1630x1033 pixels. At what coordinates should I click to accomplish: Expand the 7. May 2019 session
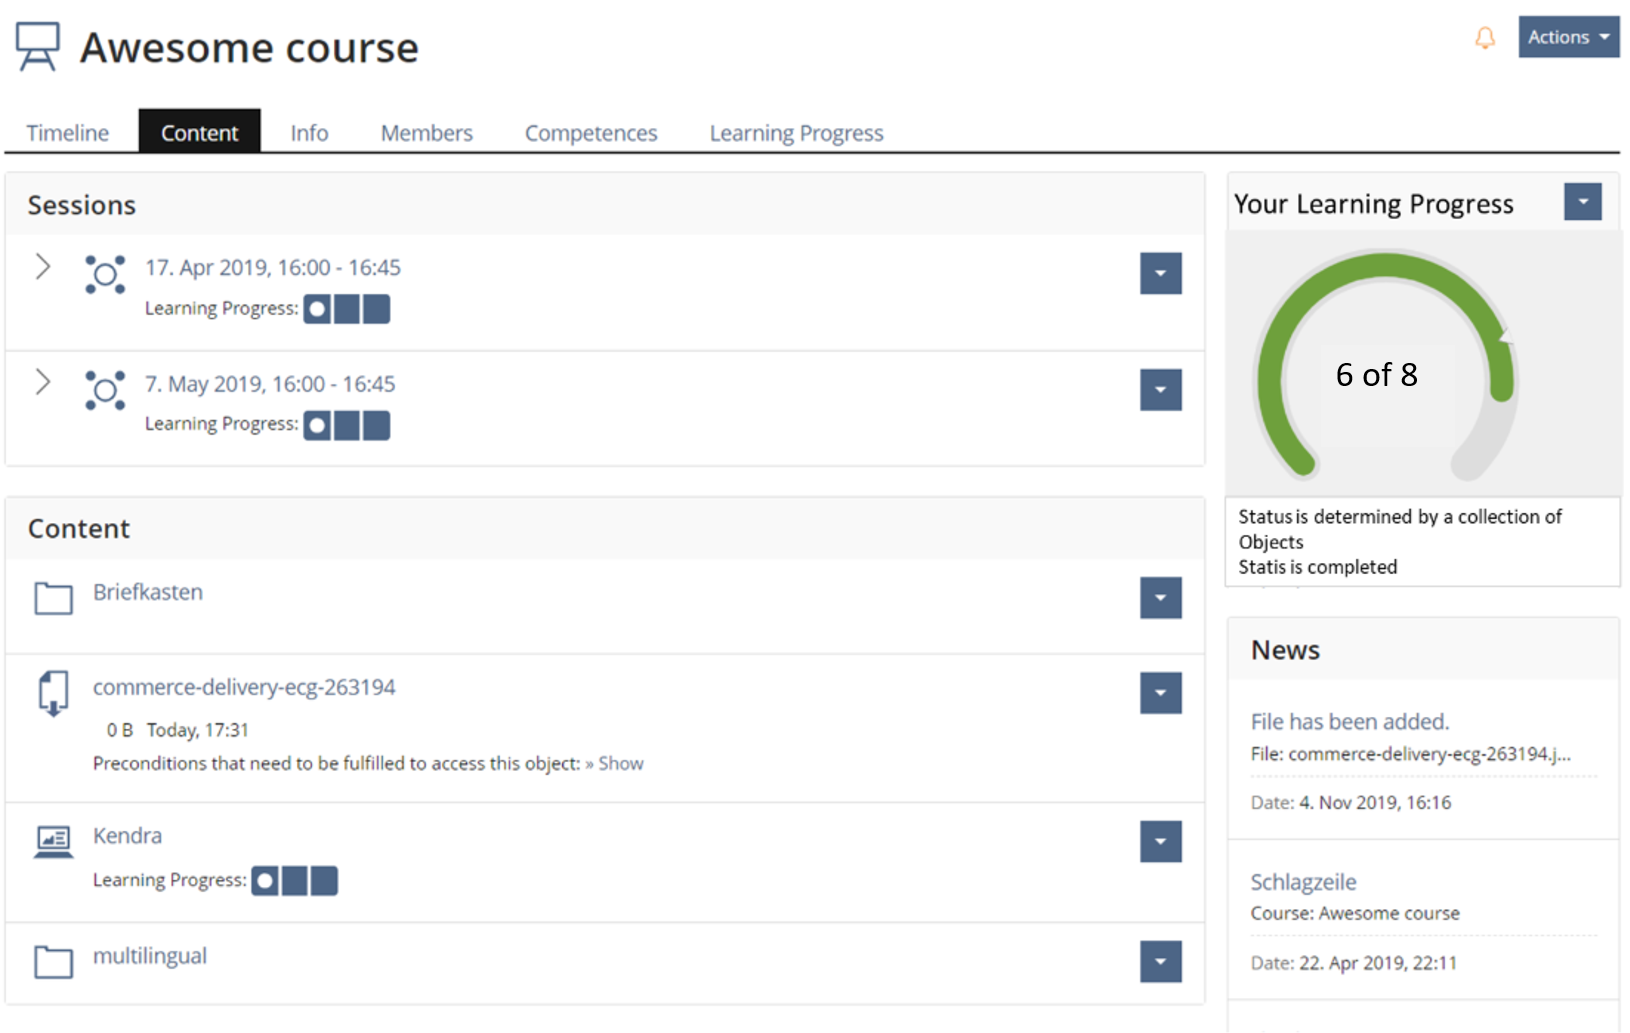43,382
